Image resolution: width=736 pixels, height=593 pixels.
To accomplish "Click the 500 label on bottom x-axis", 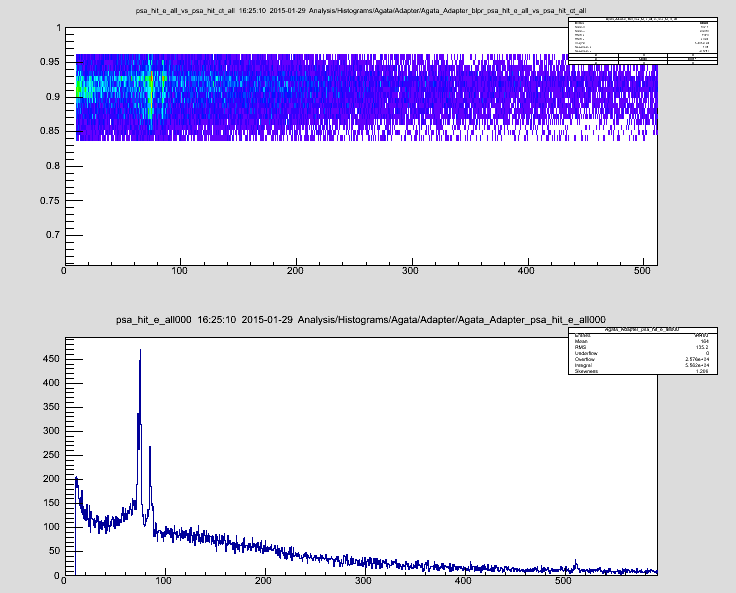I will [x=562, y=582].
